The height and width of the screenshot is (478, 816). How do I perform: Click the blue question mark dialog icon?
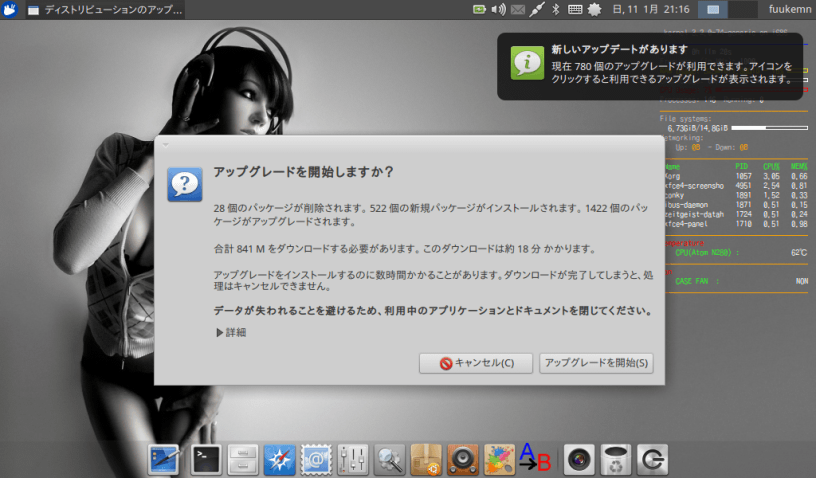click(185, 184)
